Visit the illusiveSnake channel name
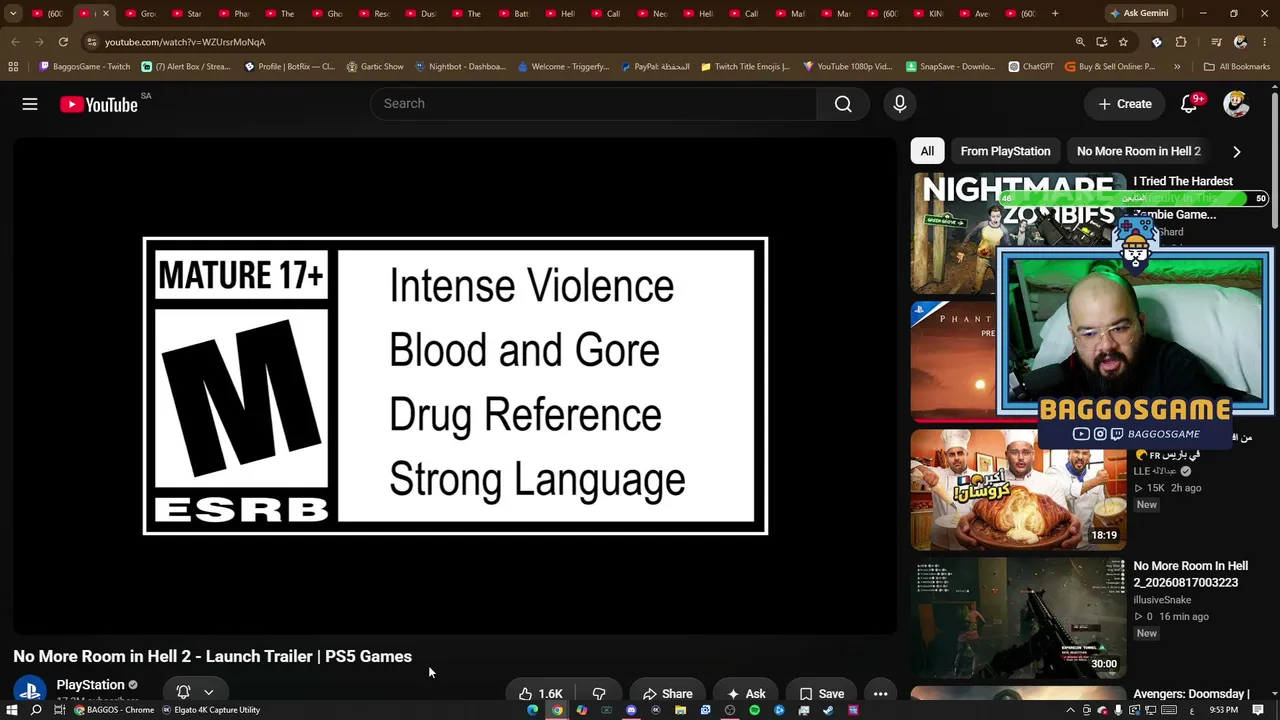 1162,600
